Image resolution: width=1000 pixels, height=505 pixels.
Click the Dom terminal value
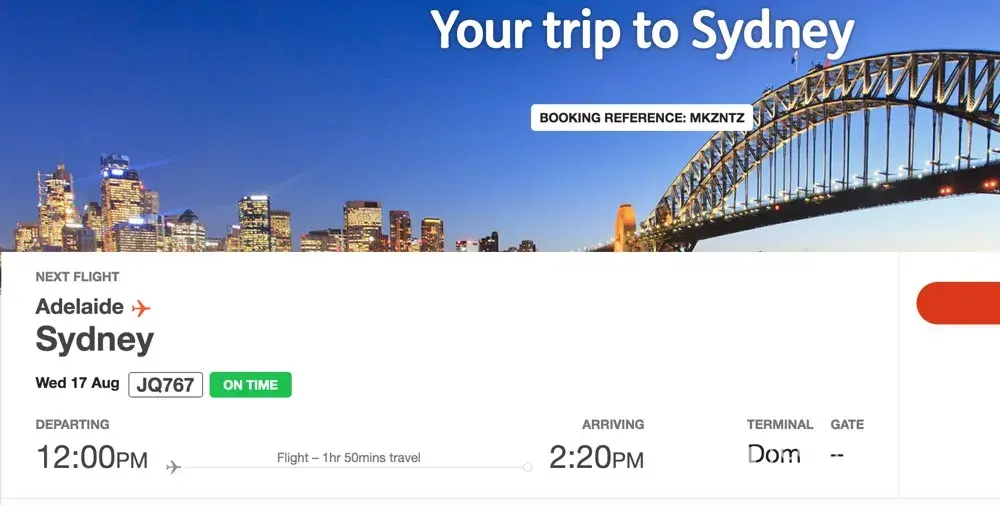(774, 455)
